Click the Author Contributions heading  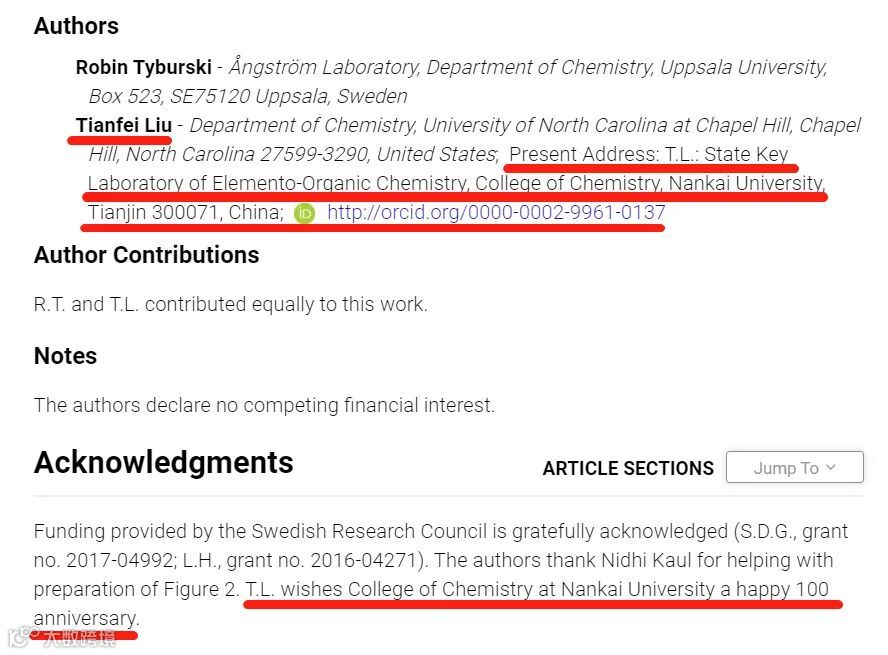(x=147, y=255)
